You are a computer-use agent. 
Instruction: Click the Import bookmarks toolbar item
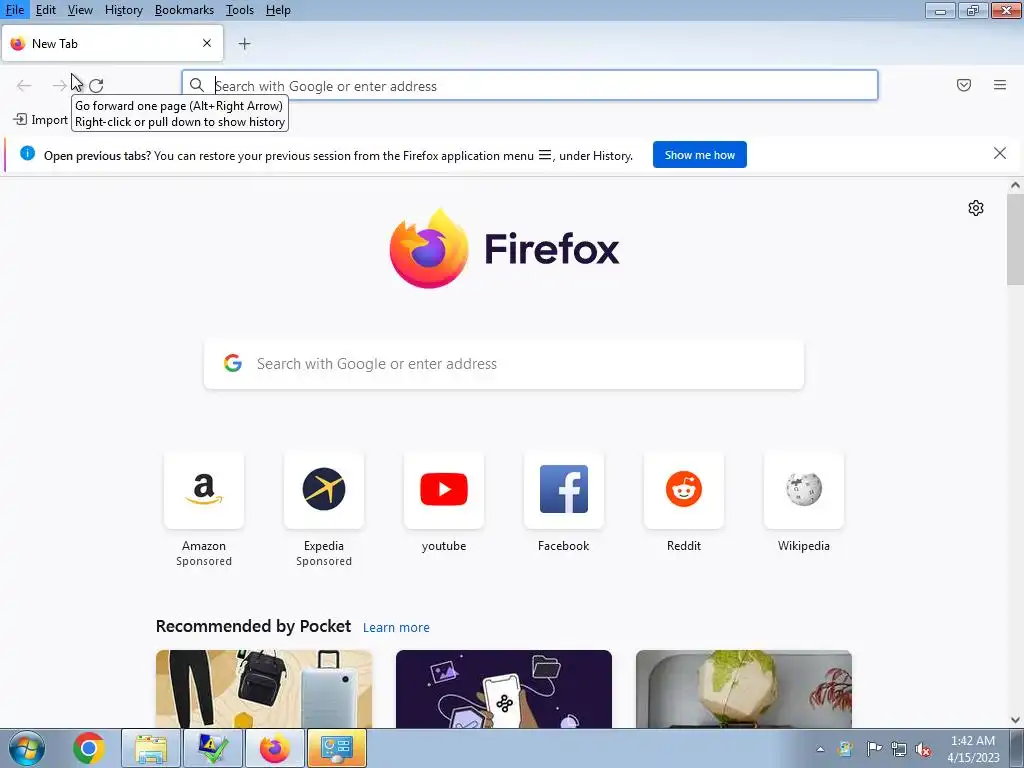40,120
